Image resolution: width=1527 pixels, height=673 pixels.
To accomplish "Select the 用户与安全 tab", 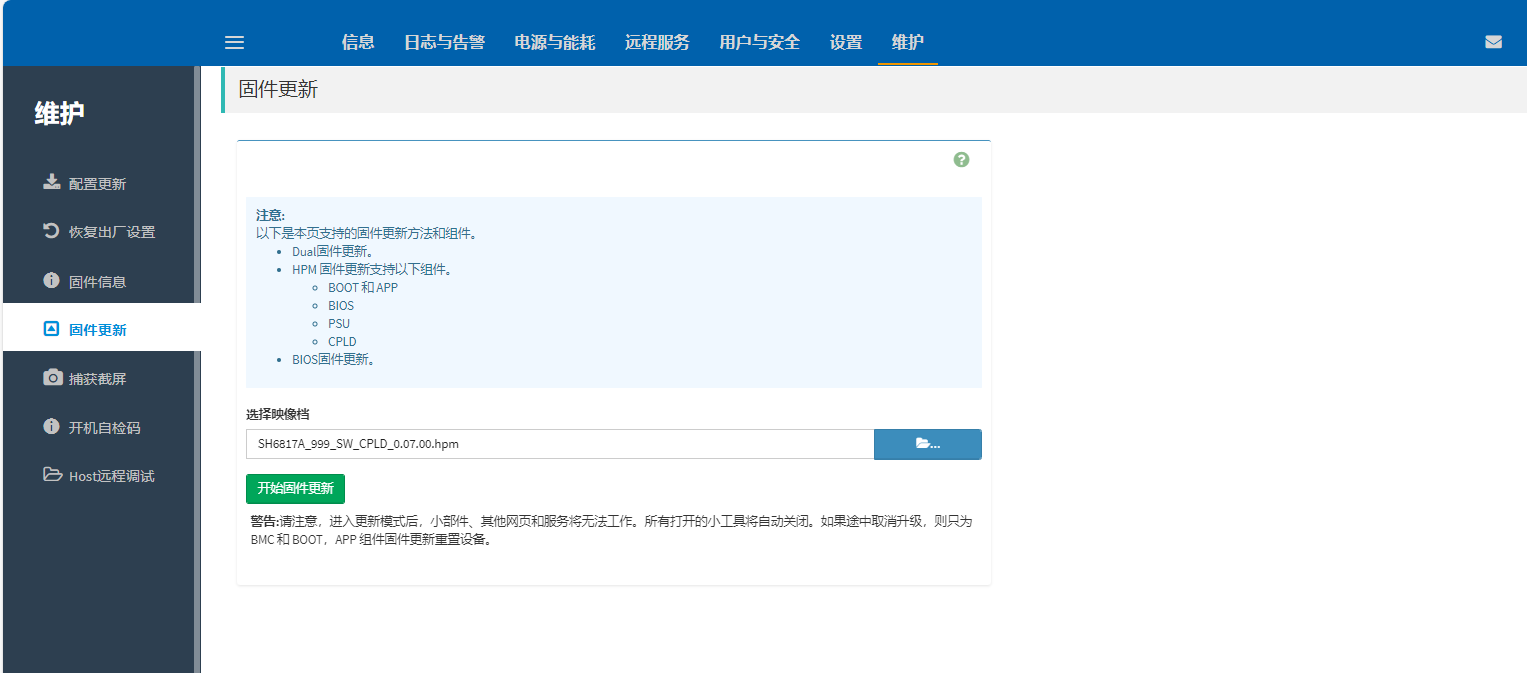I will pos(759,42).
